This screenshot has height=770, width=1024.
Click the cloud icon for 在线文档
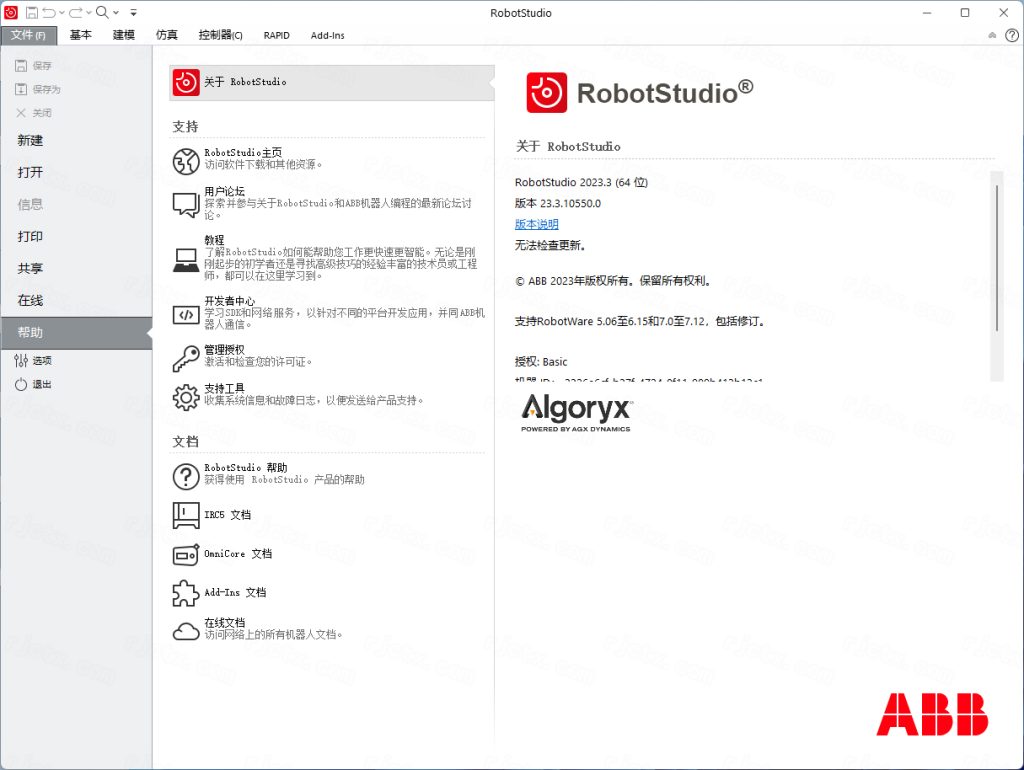click(x=185, y=631)
